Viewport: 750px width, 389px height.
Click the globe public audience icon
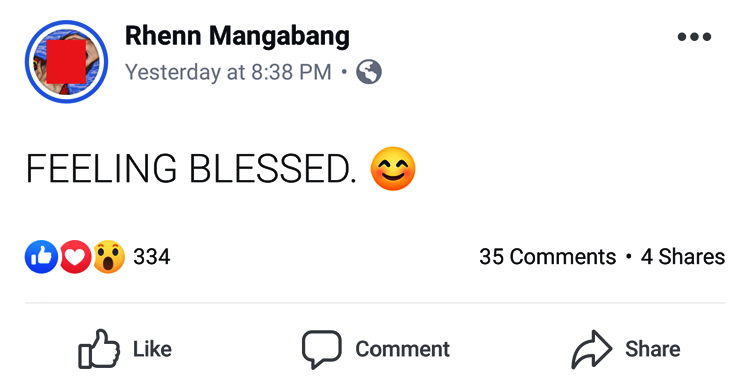coord(369,72)
